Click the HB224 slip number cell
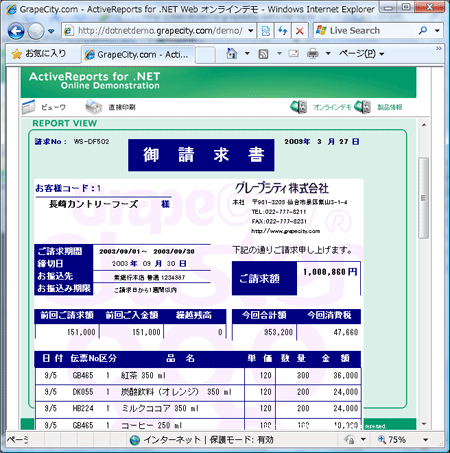450x453 pixels. (x=83, y=408)
